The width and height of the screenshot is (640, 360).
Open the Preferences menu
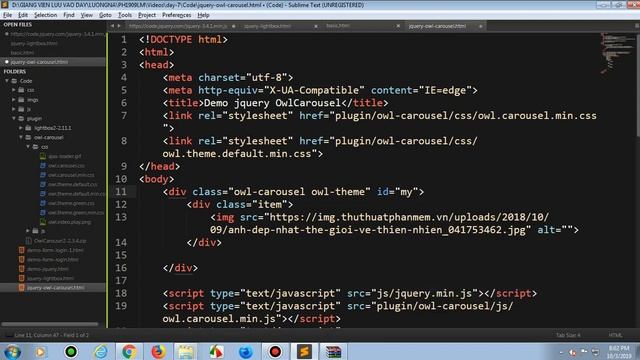tap(176, 15)
